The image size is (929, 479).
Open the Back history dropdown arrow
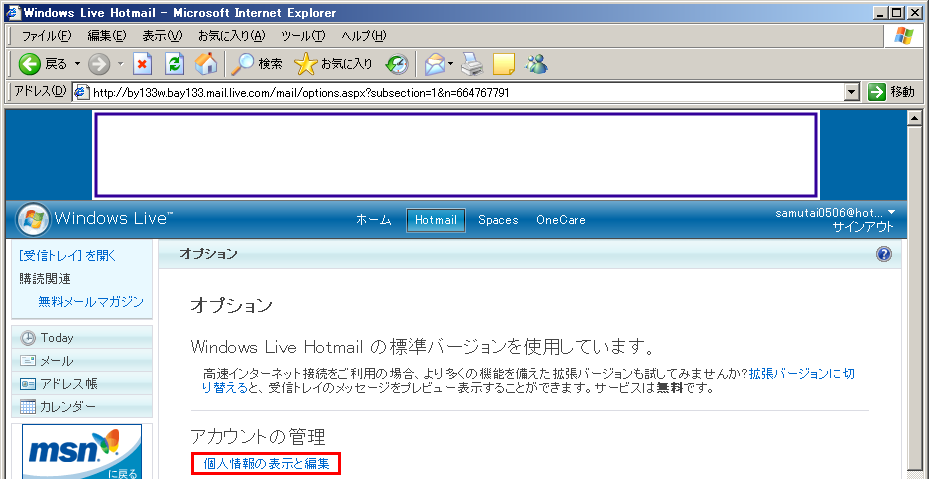click(x=77, y=64)
